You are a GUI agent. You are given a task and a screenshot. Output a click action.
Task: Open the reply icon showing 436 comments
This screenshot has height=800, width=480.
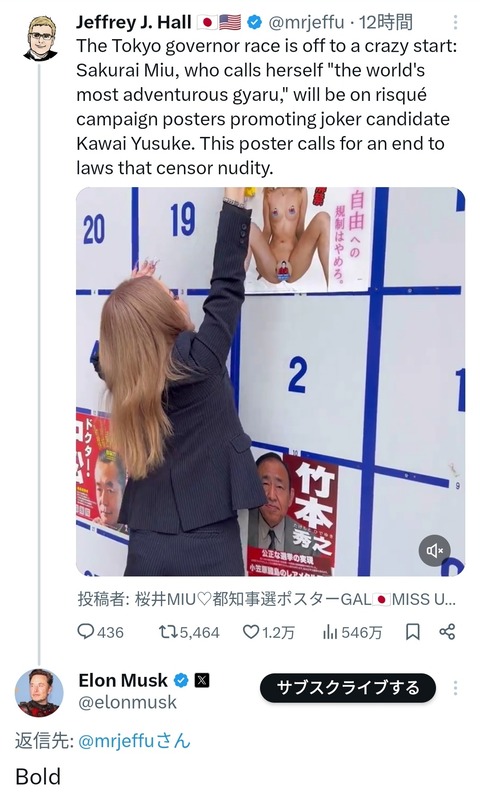(x=85, y=632)
